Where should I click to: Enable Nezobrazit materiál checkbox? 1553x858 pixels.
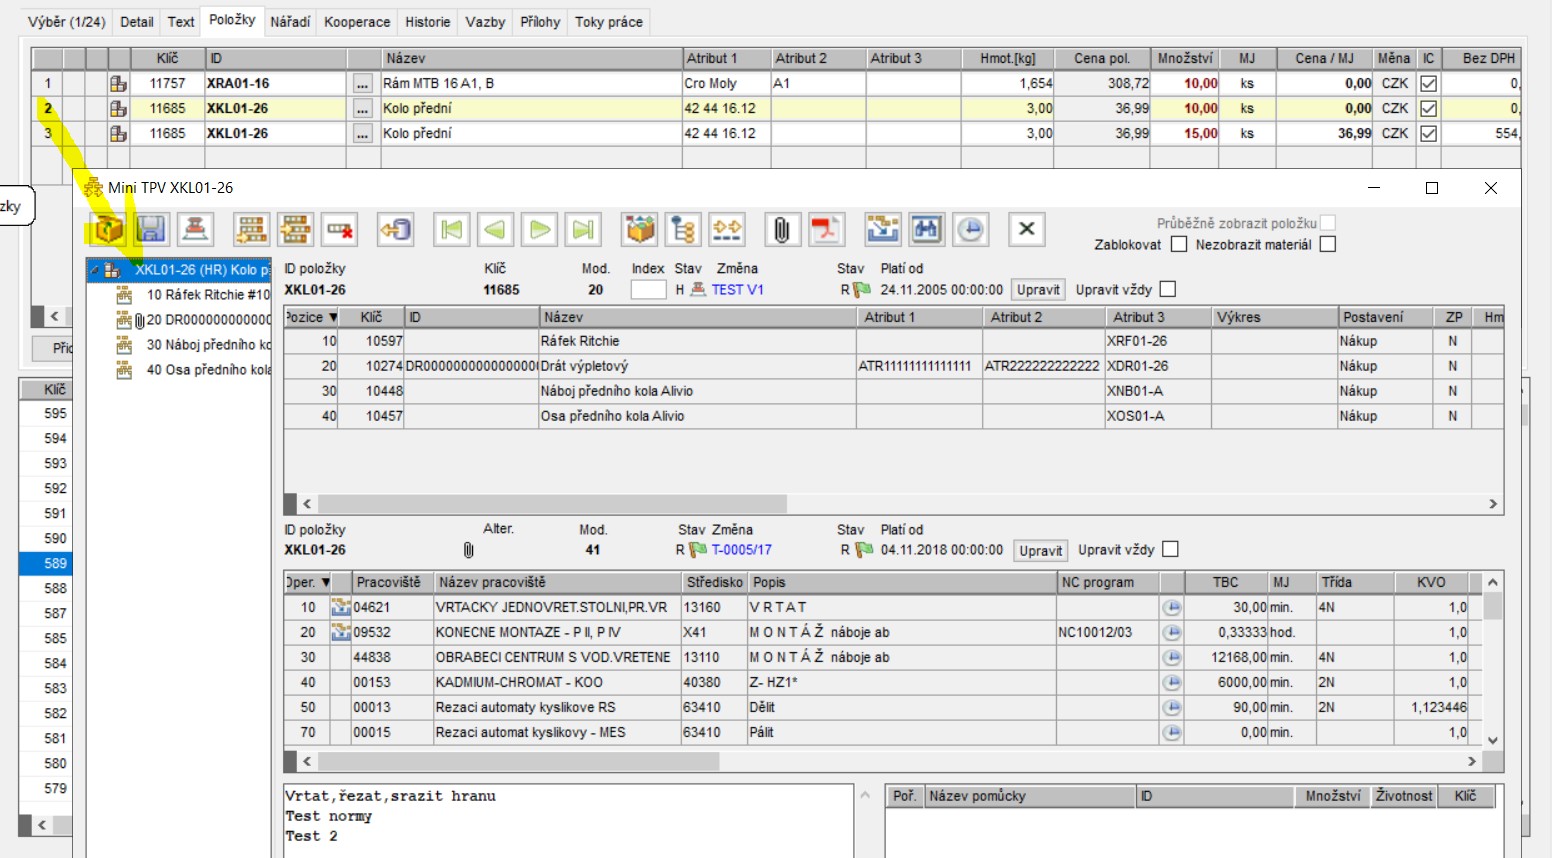point(1328,244)
